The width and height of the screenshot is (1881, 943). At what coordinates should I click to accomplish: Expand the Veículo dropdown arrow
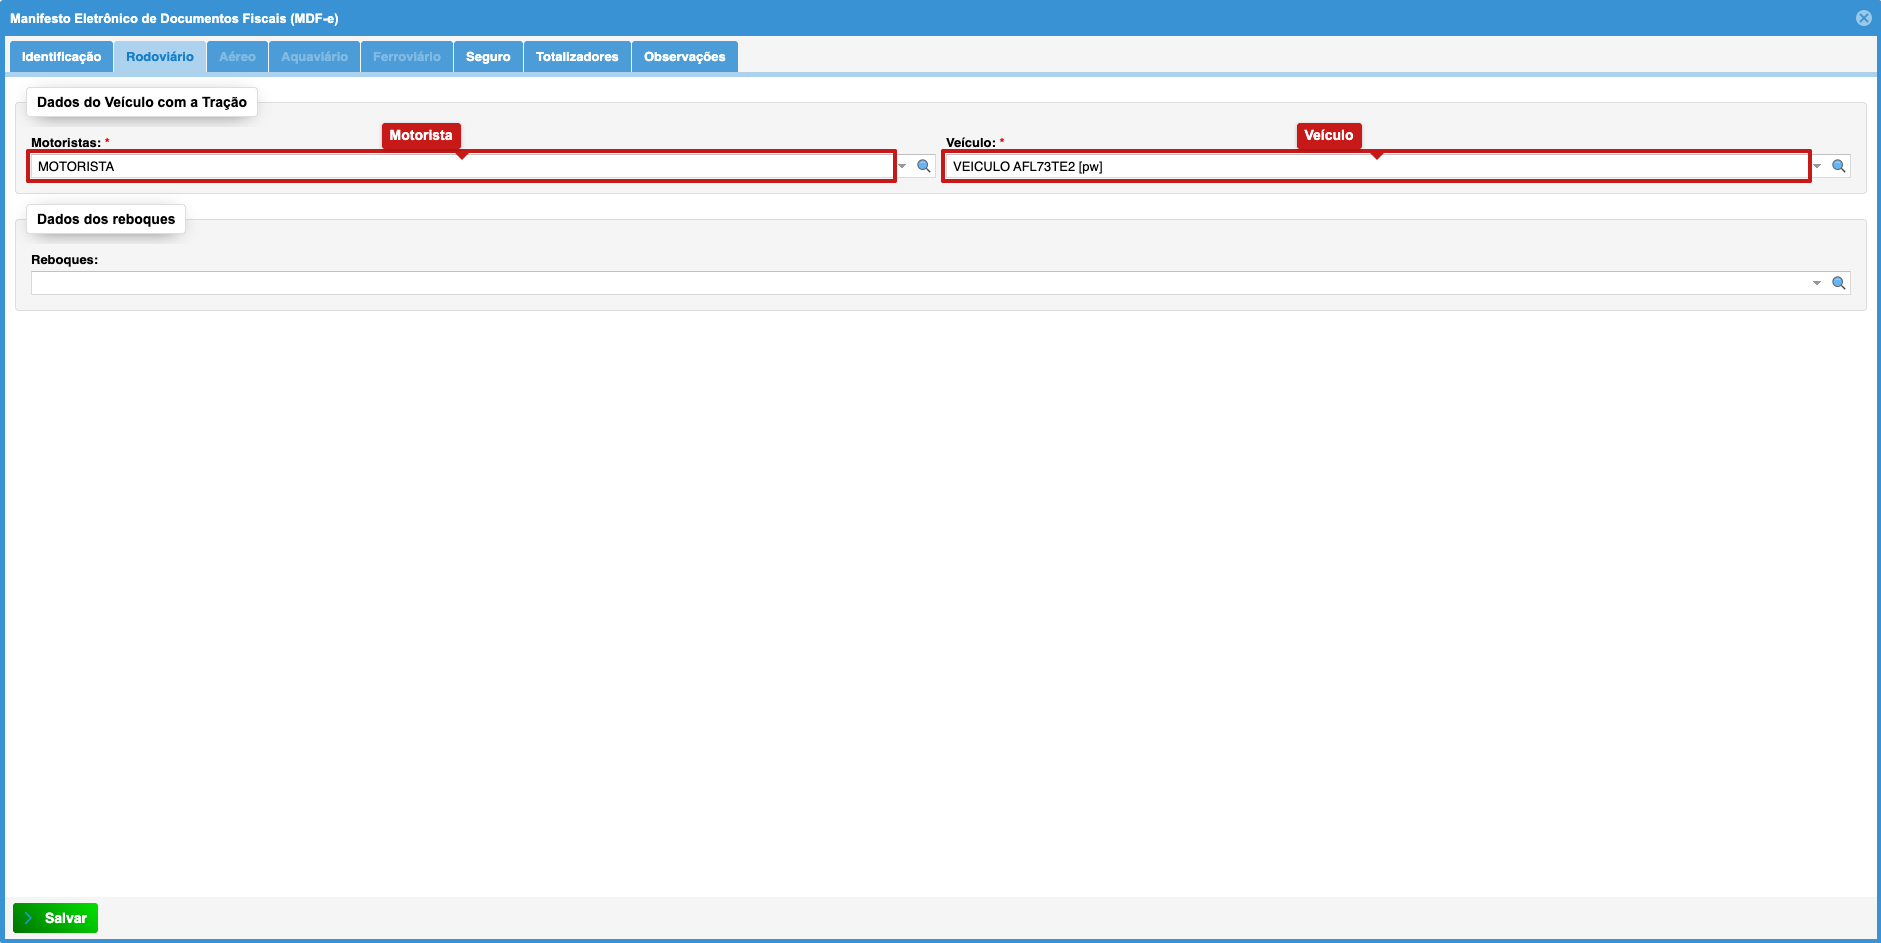click(x=1818, y=166)
